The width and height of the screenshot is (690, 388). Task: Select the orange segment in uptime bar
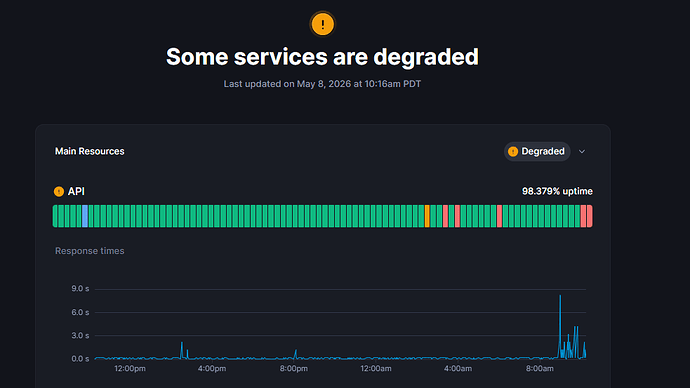click(x=427, y=216)
